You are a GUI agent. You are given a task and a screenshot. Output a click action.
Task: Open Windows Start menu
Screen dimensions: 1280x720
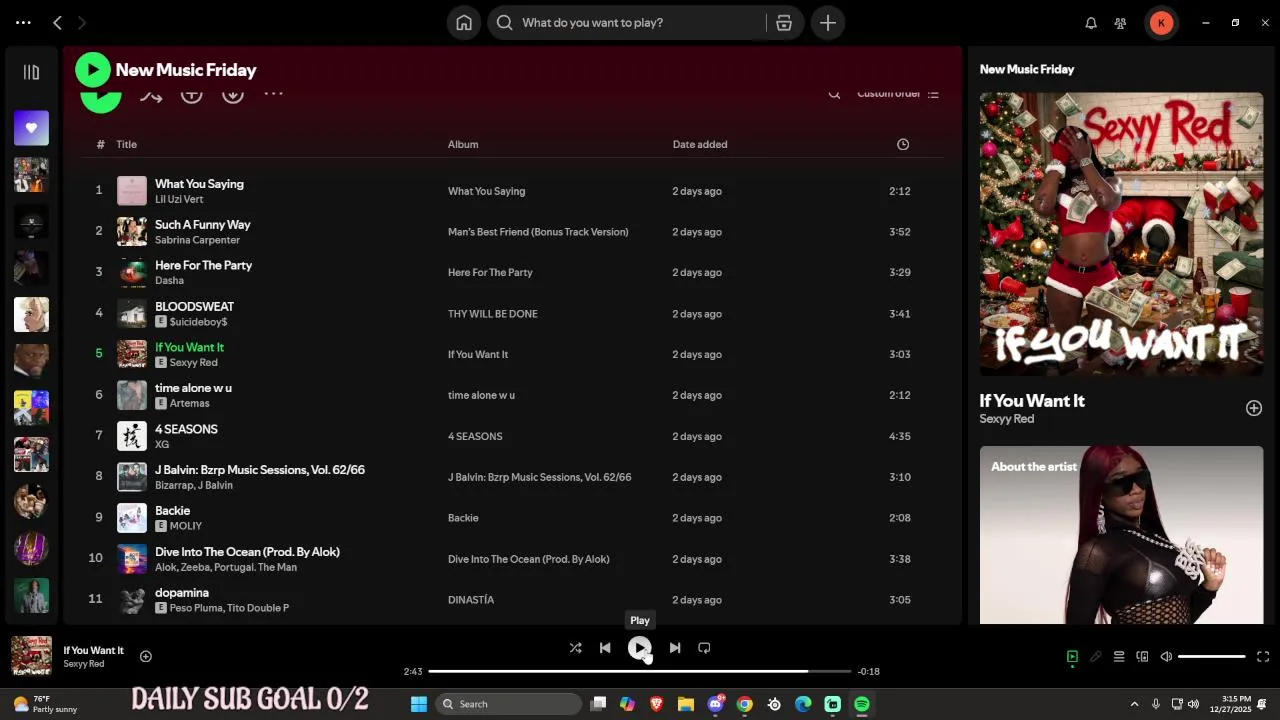click(419, 704)
